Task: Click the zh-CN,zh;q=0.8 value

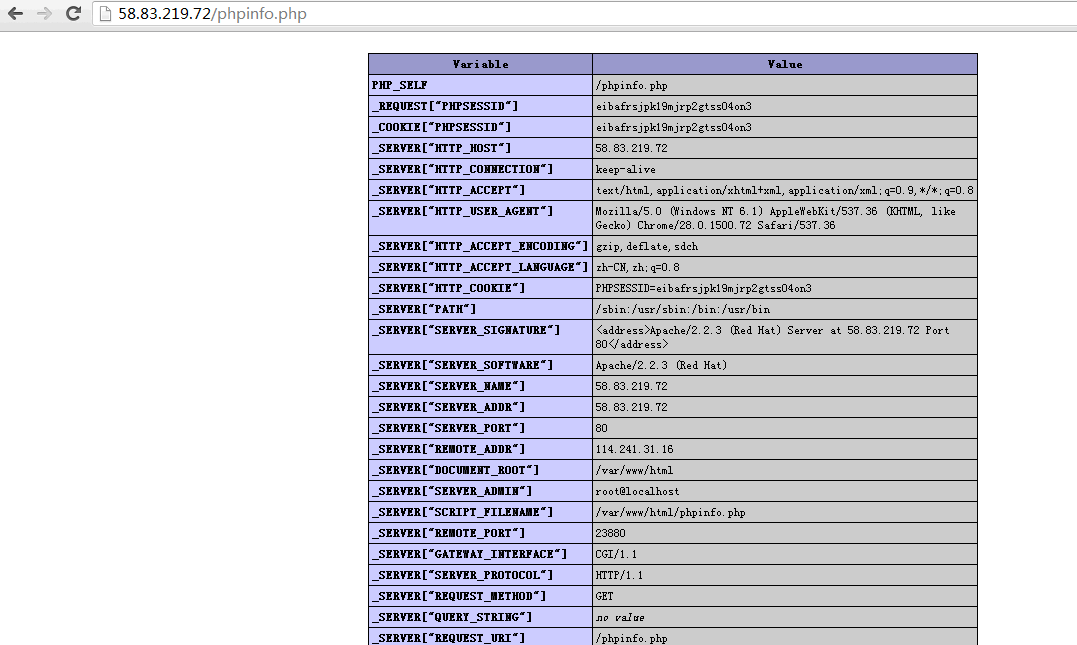Action: pos(637,268)
